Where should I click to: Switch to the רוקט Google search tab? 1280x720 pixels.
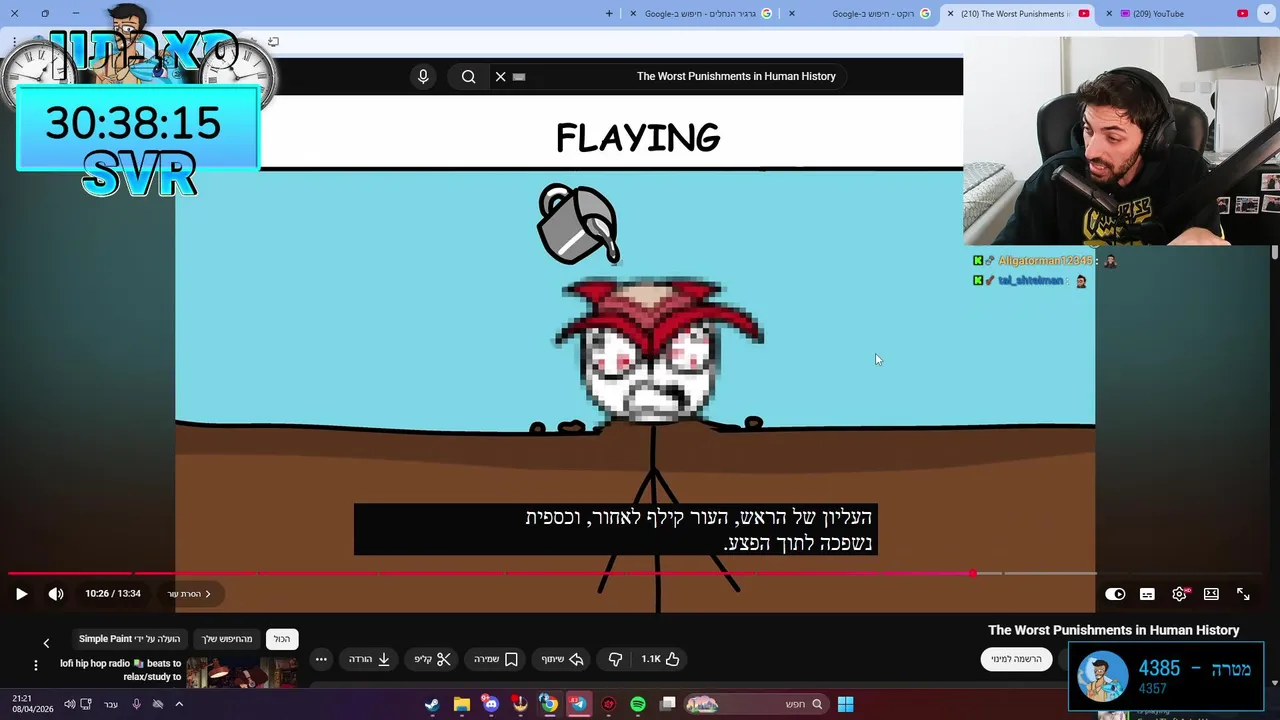(x=867, y=14)
